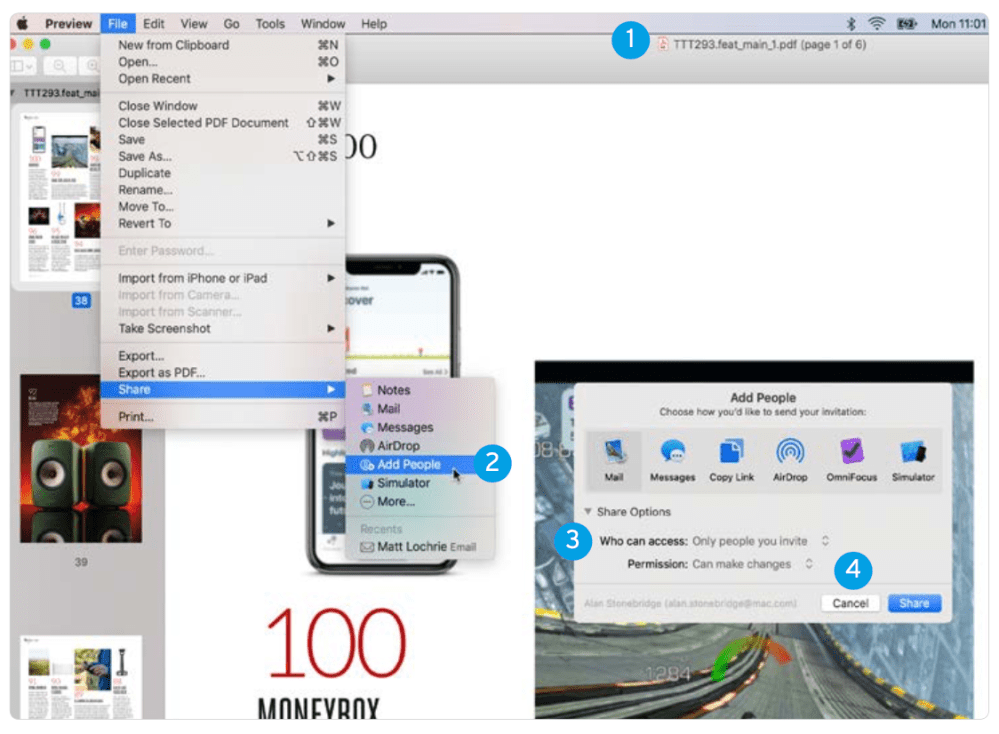Screen dimensions: 999x734
Task: Click the blue Share button
Action: [913, 603]
